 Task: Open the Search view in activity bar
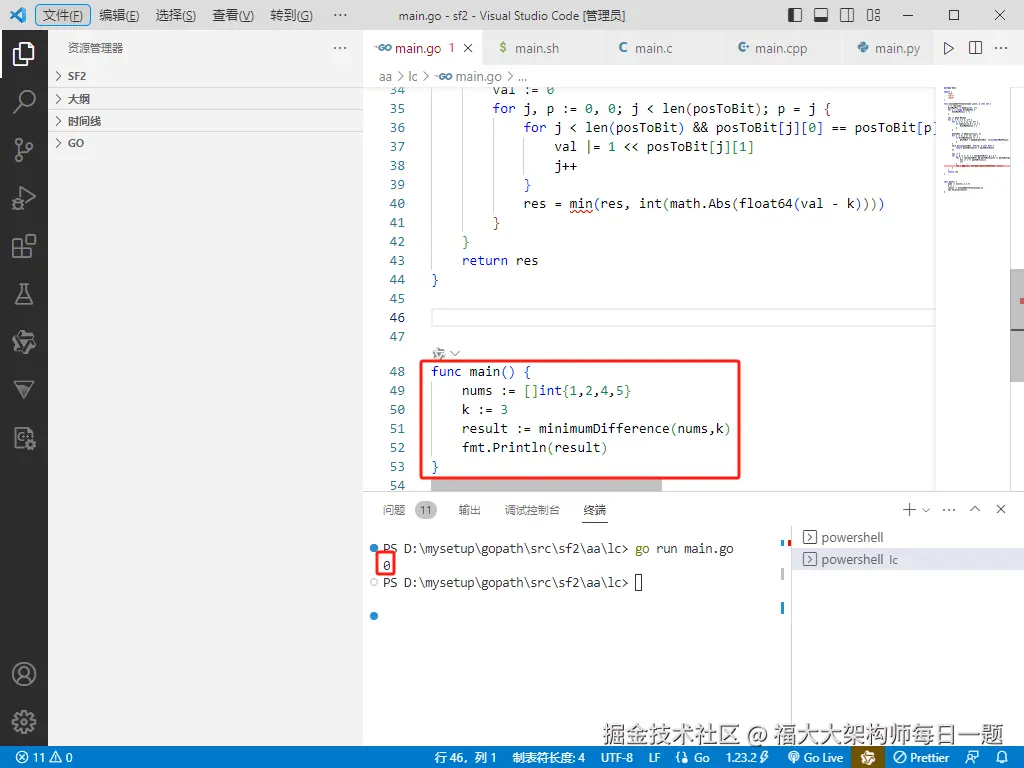[24, 101]
